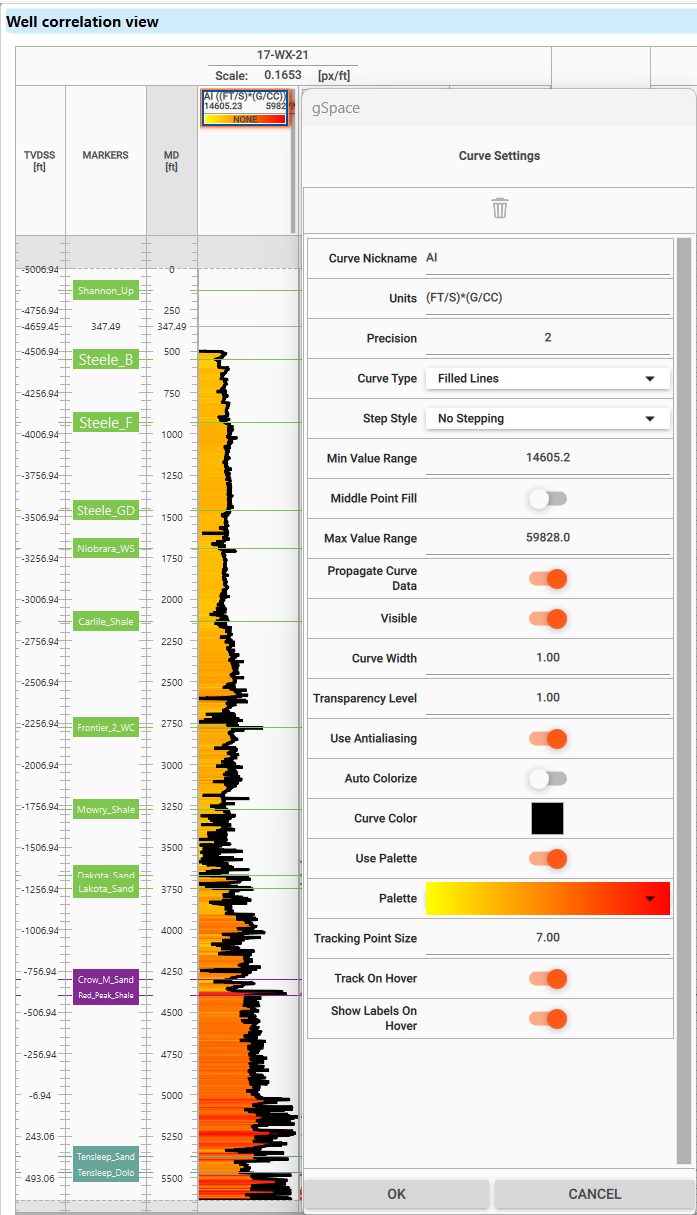Toggle Use Antialiasing switch

point(548,738)
